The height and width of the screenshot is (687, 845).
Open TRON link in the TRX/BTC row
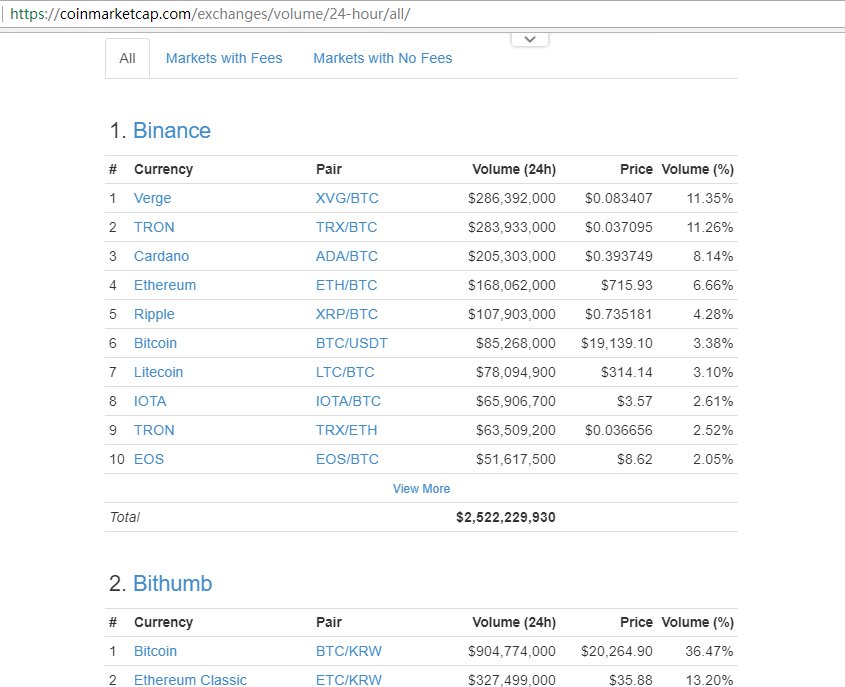coord(154,227)
